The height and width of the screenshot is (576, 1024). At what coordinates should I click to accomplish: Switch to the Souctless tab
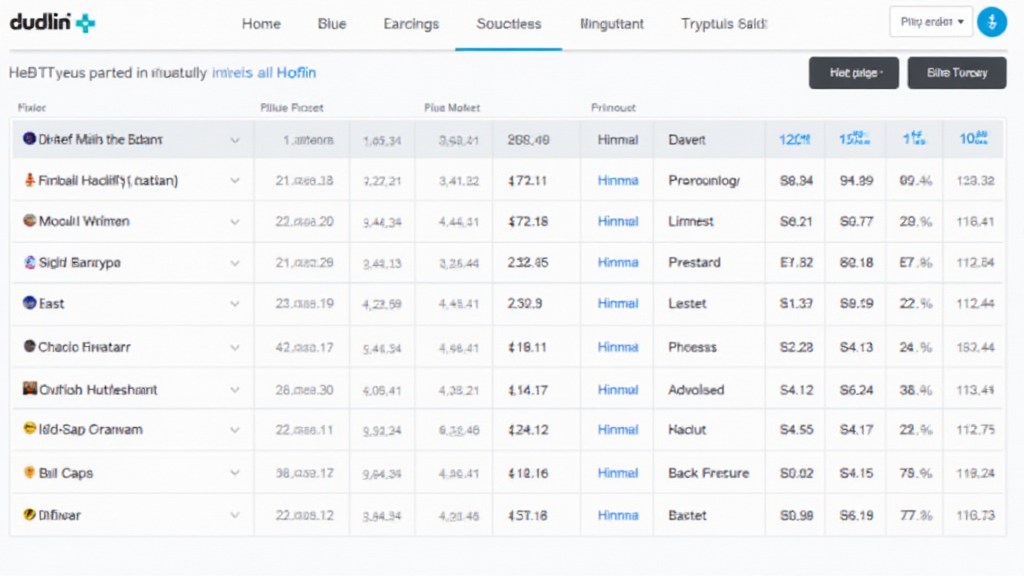tap(509, 23)
